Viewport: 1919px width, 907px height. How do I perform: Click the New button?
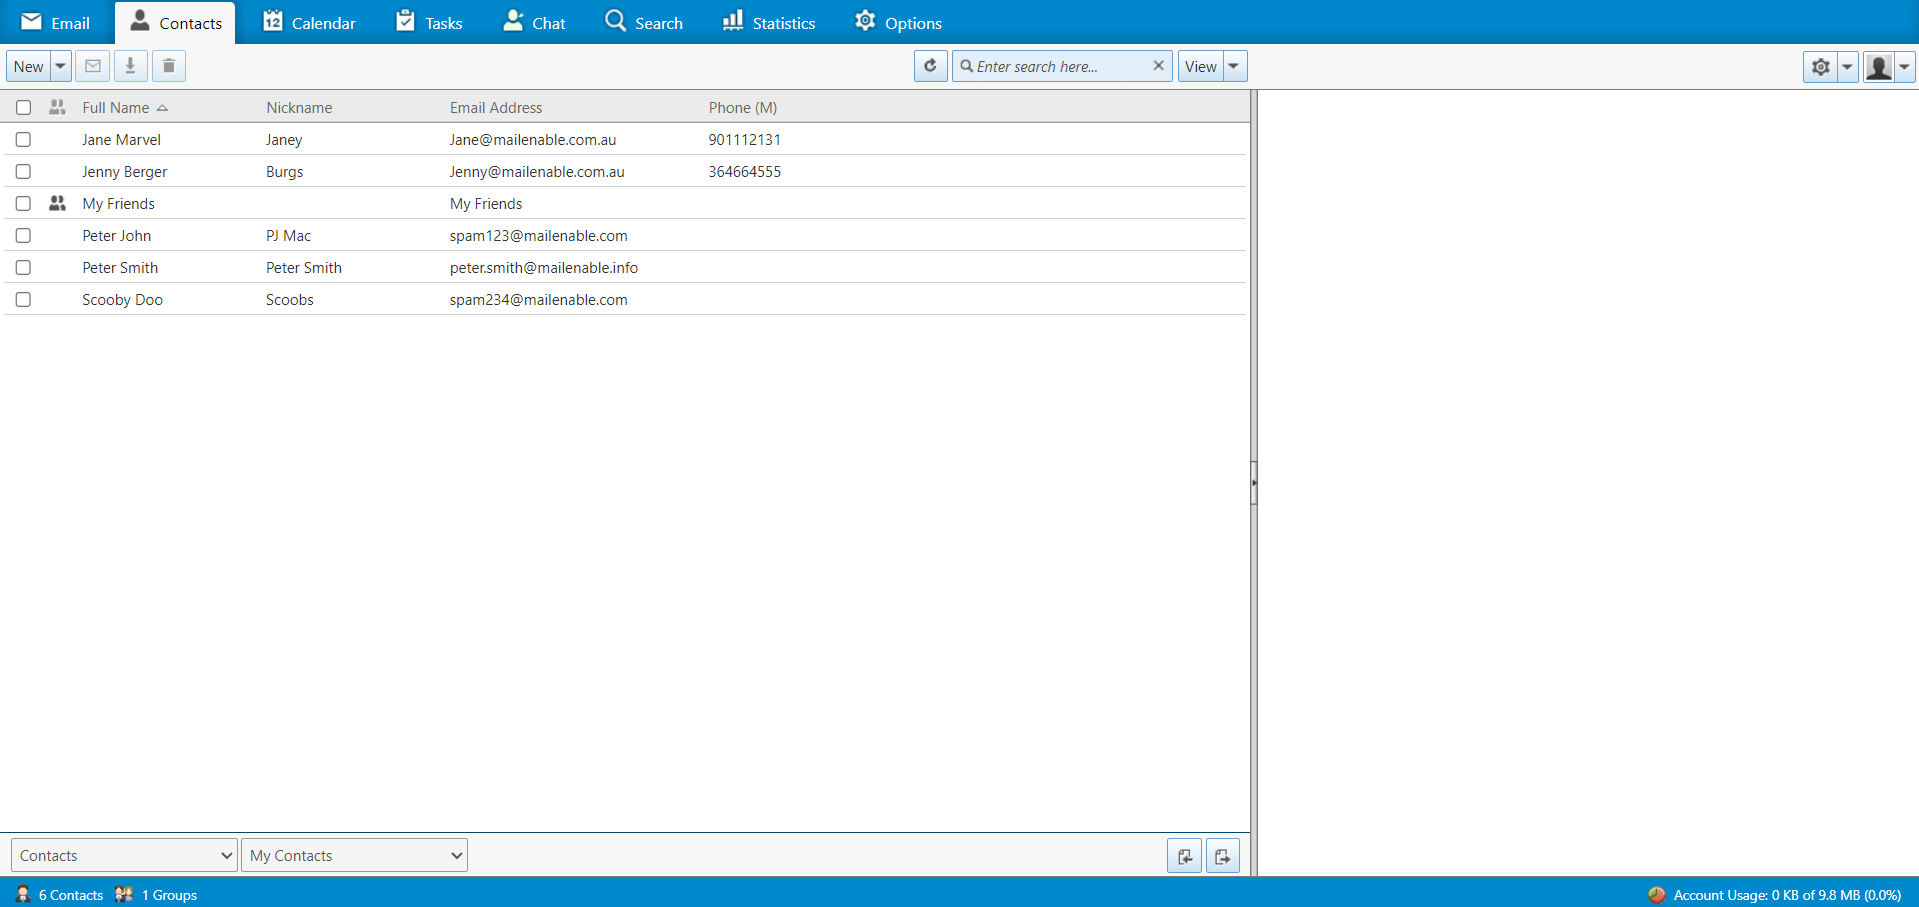(28, 66)
